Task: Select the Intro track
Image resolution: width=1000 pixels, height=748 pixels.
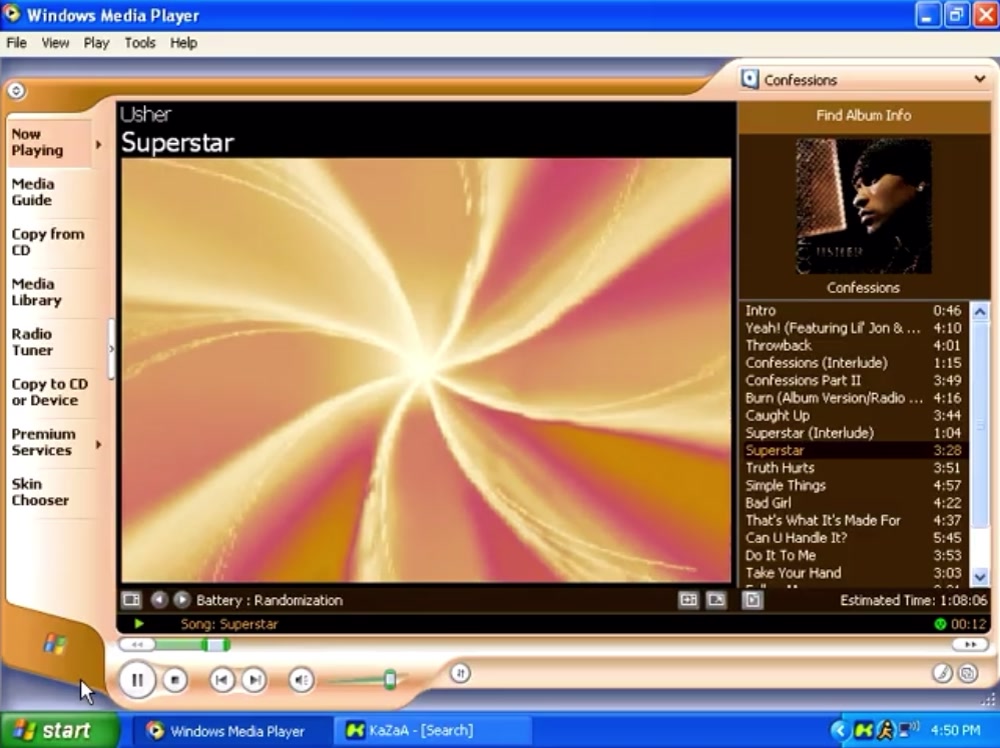Action: 854,311
